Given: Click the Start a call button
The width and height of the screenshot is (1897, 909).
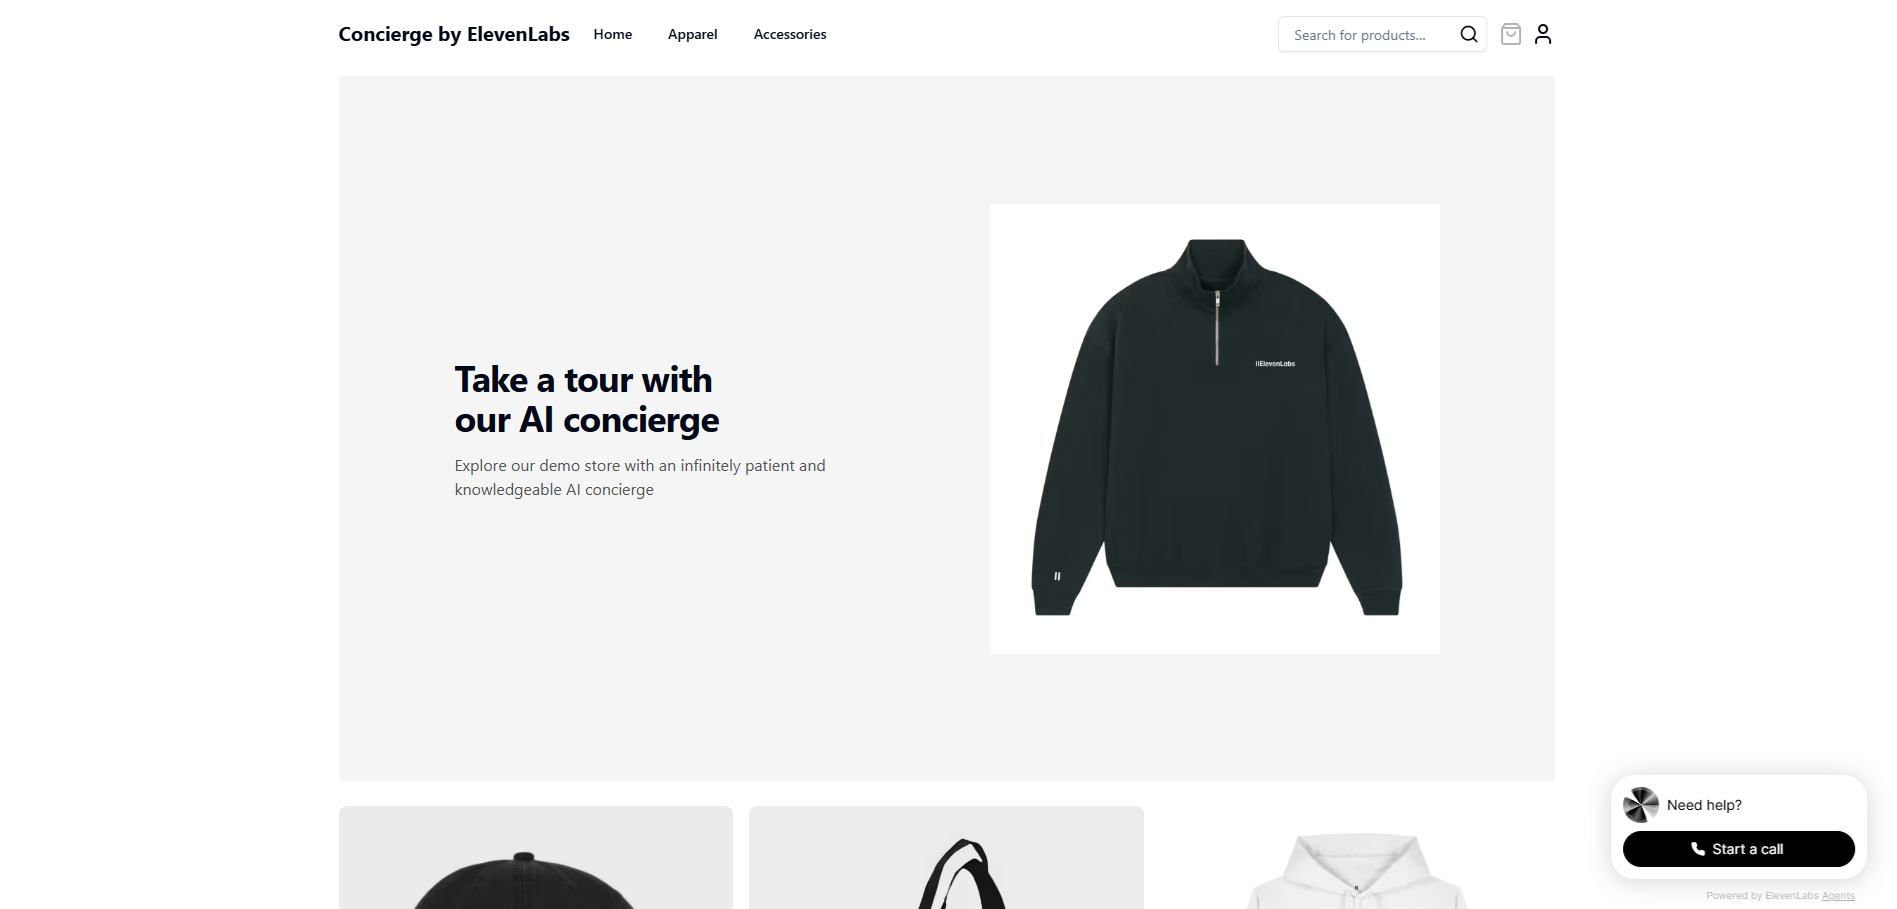Looking at the screenshot, I should (1738, 849).
